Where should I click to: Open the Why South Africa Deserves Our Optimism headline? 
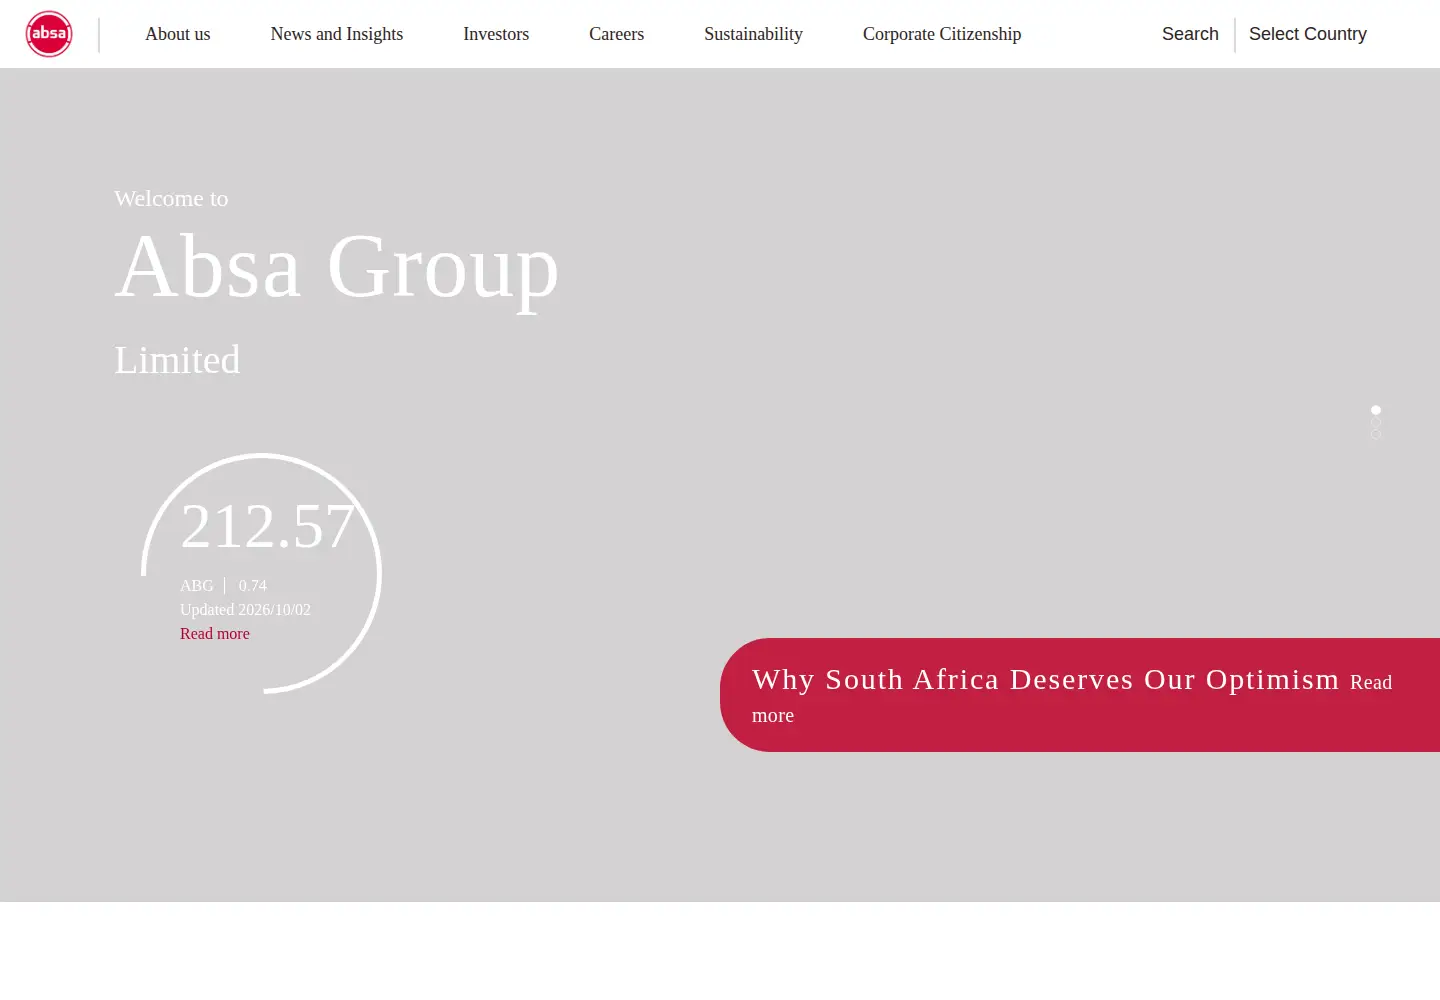click(1045, 679)
